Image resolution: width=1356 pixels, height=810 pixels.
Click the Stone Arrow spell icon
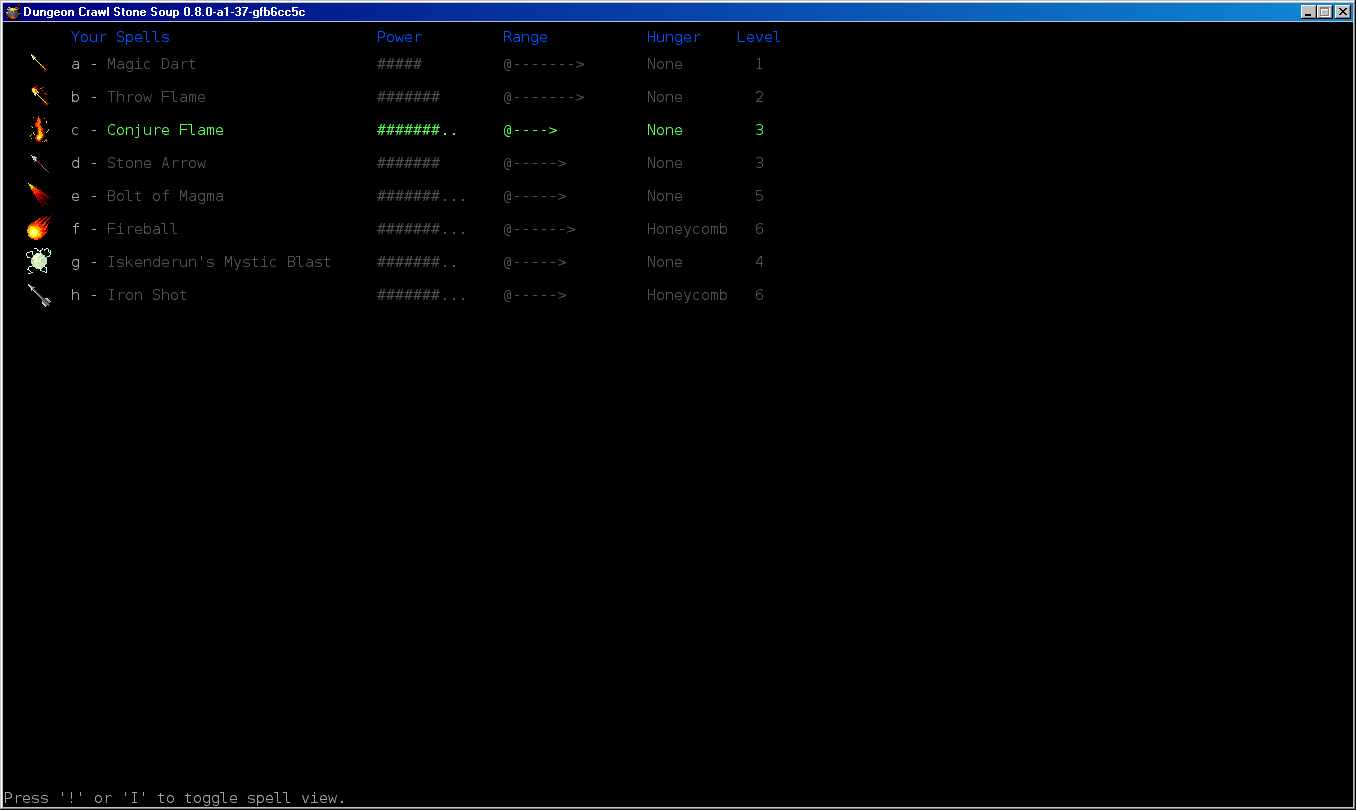[x=39, y=162]
